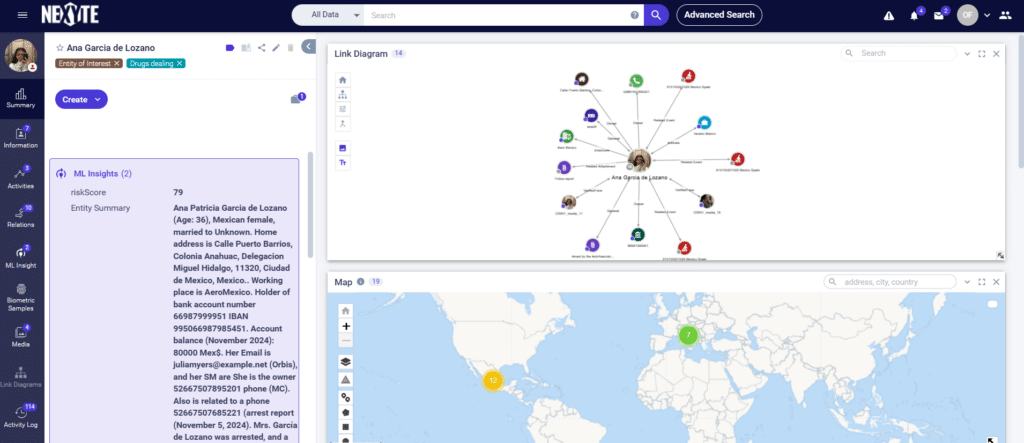1024x443 pixels.
Task: Remove the Entity of Interest tag
Action: 116,63
